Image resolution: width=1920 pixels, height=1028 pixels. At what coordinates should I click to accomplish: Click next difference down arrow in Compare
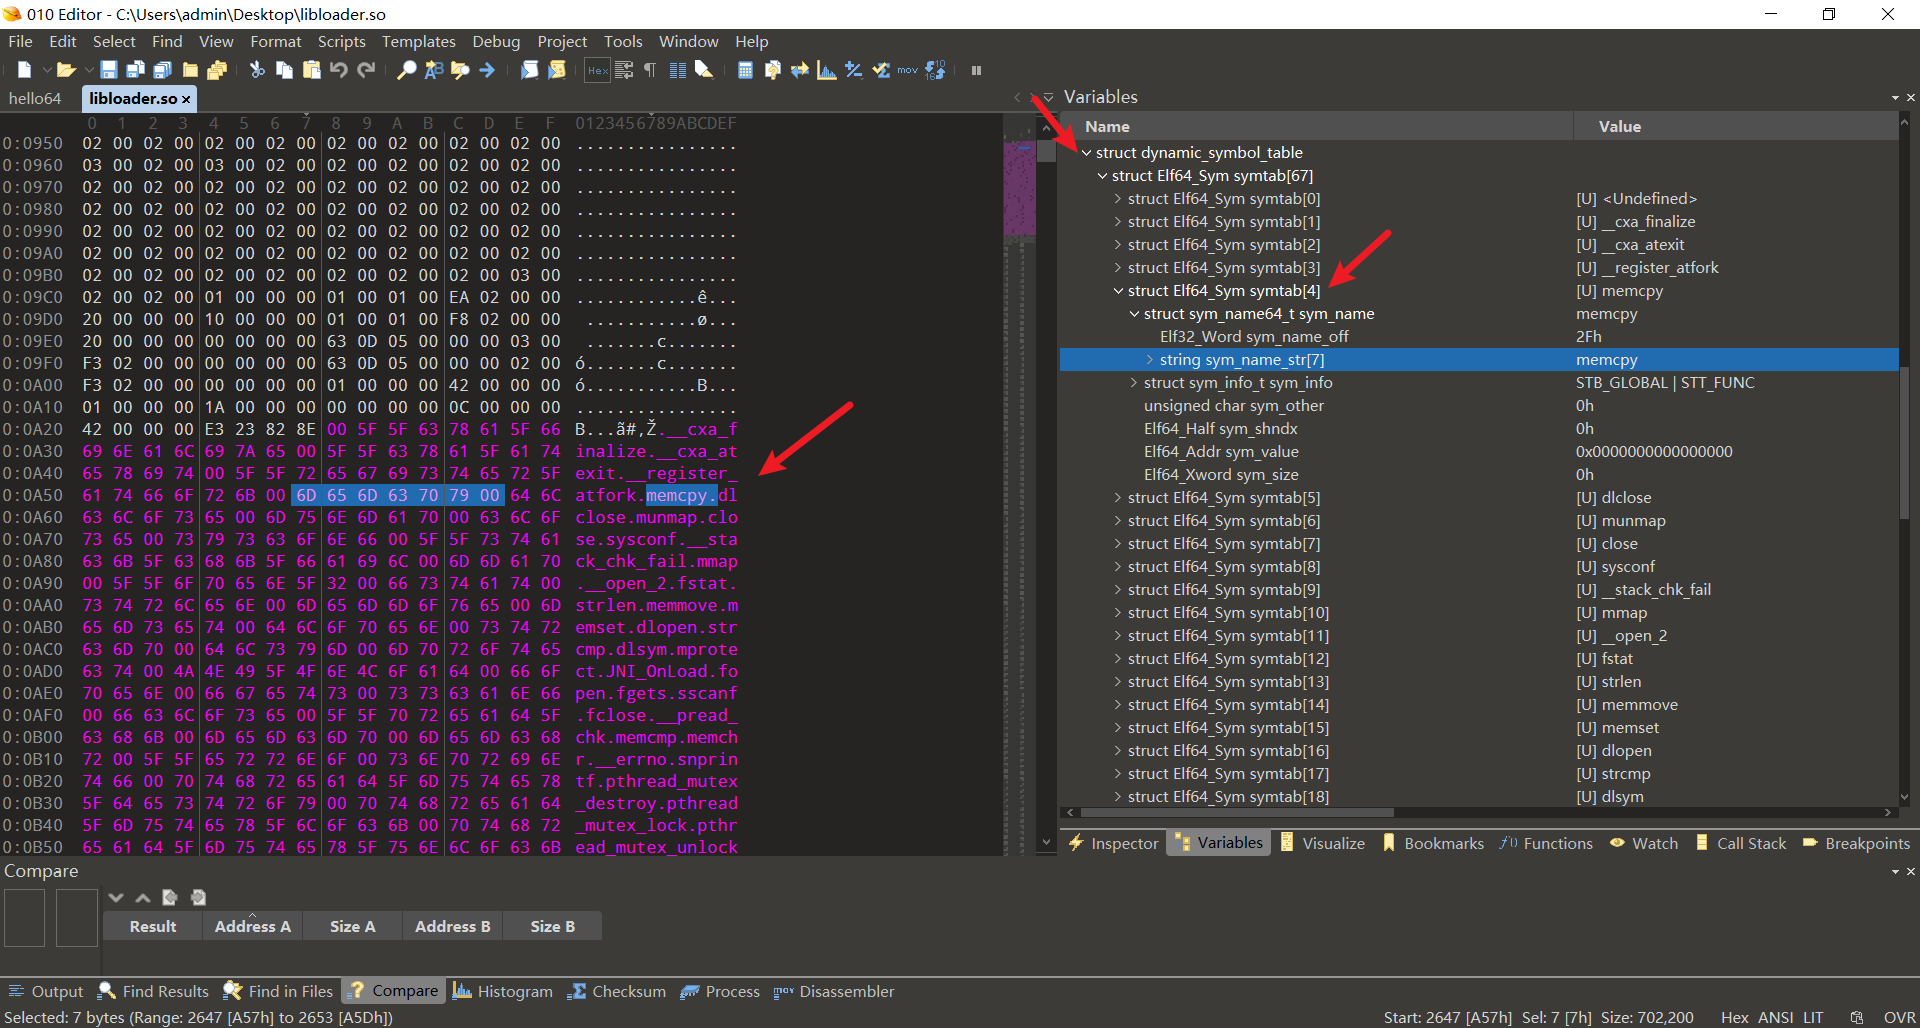coord(116,897)
